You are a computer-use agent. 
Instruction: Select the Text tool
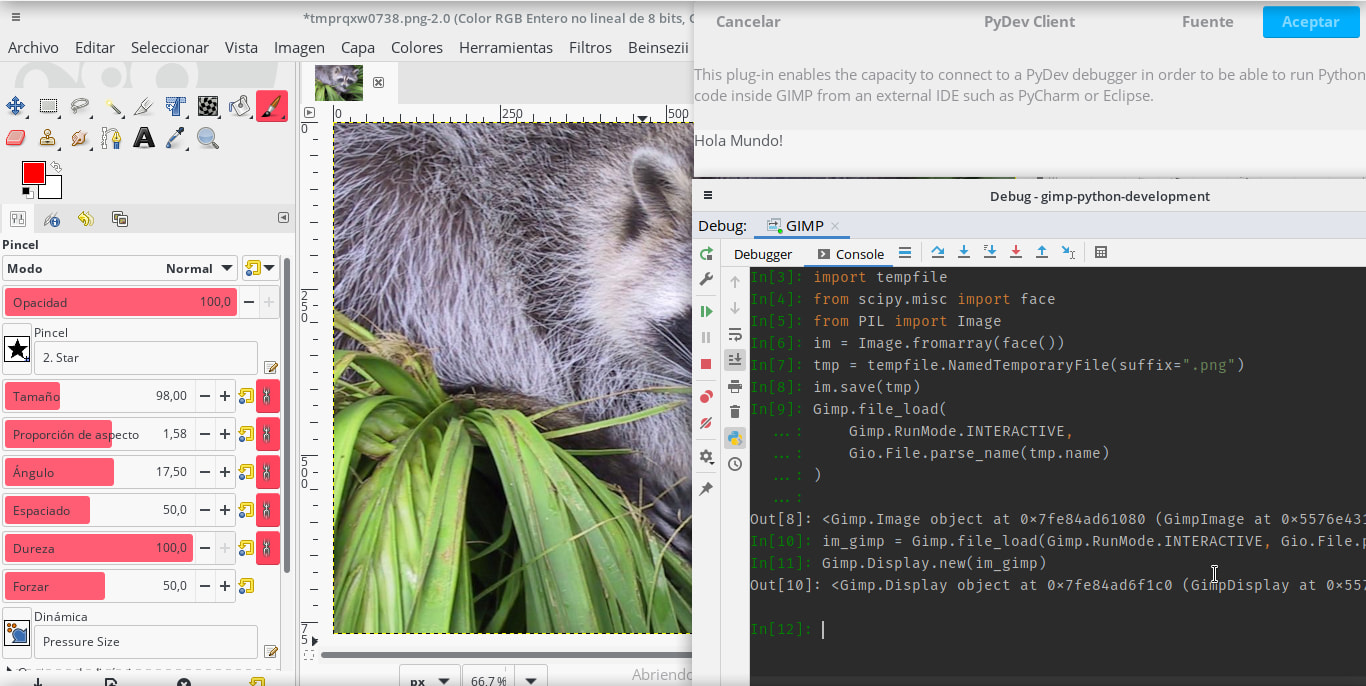pos(144,138)
